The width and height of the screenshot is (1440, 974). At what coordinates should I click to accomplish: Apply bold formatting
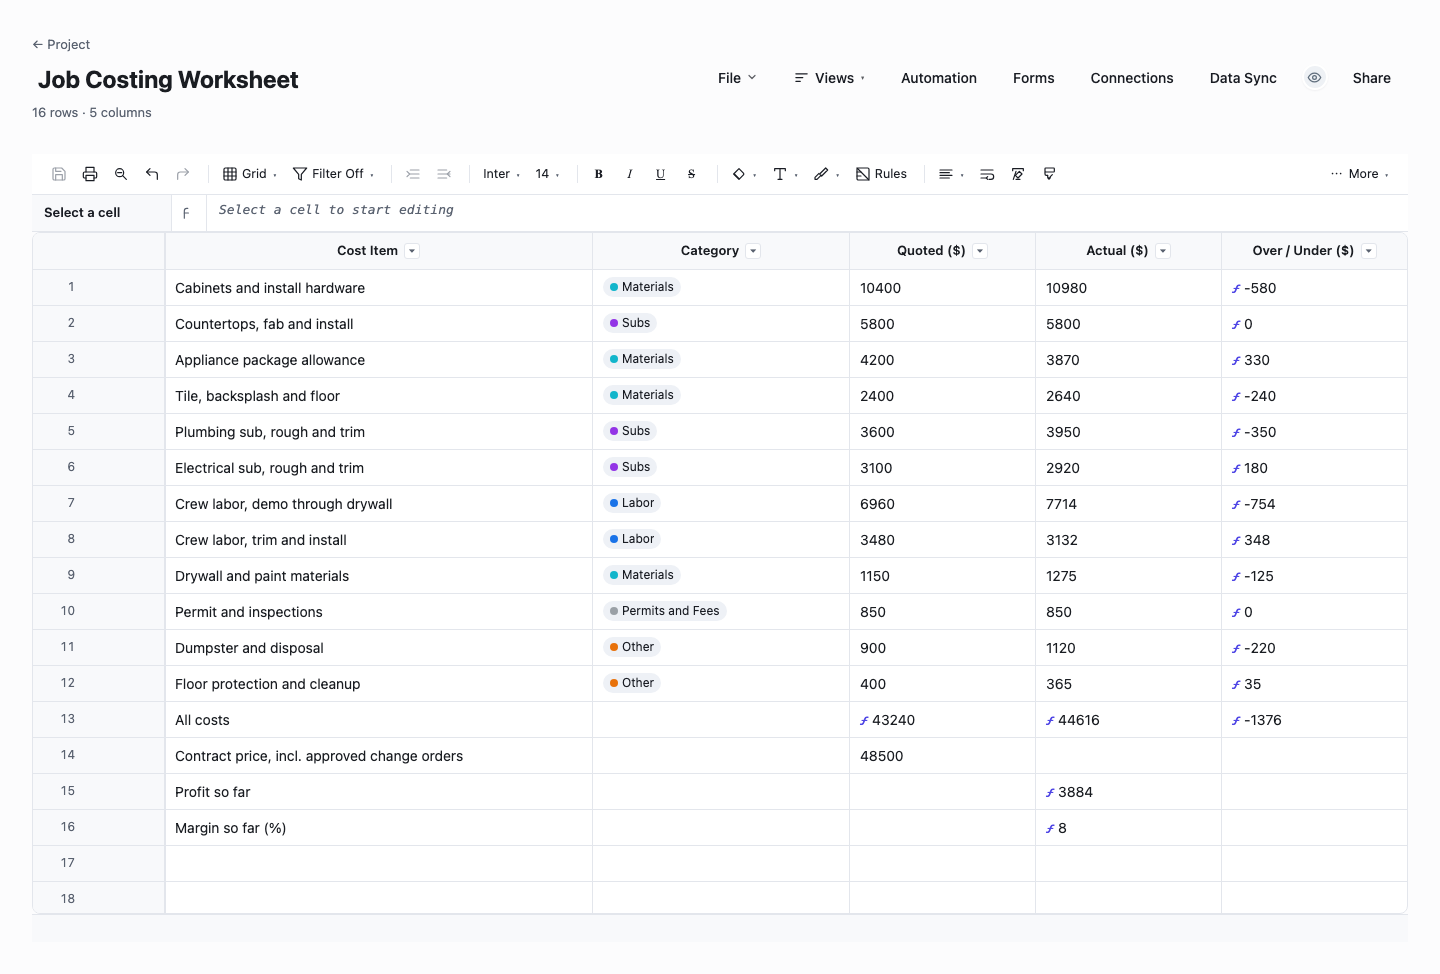(599, 174)
